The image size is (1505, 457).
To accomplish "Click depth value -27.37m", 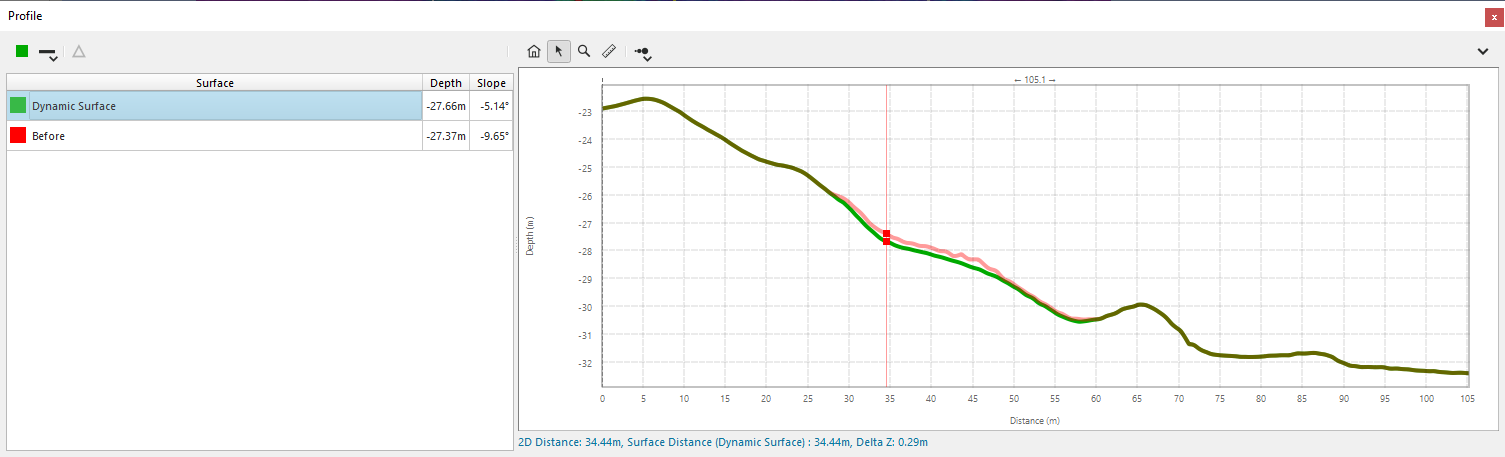I will pyautogui.click(x=446, y=136).
